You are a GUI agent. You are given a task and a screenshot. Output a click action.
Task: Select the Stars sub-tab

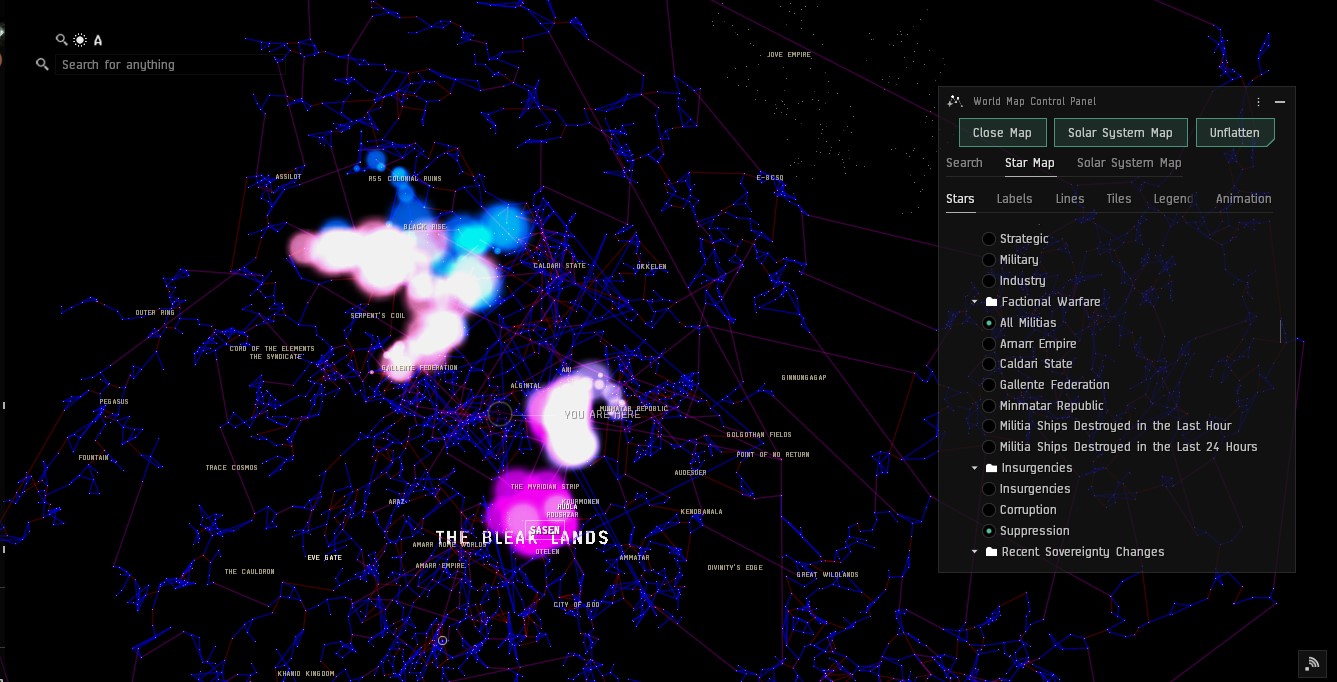(960, 199)
